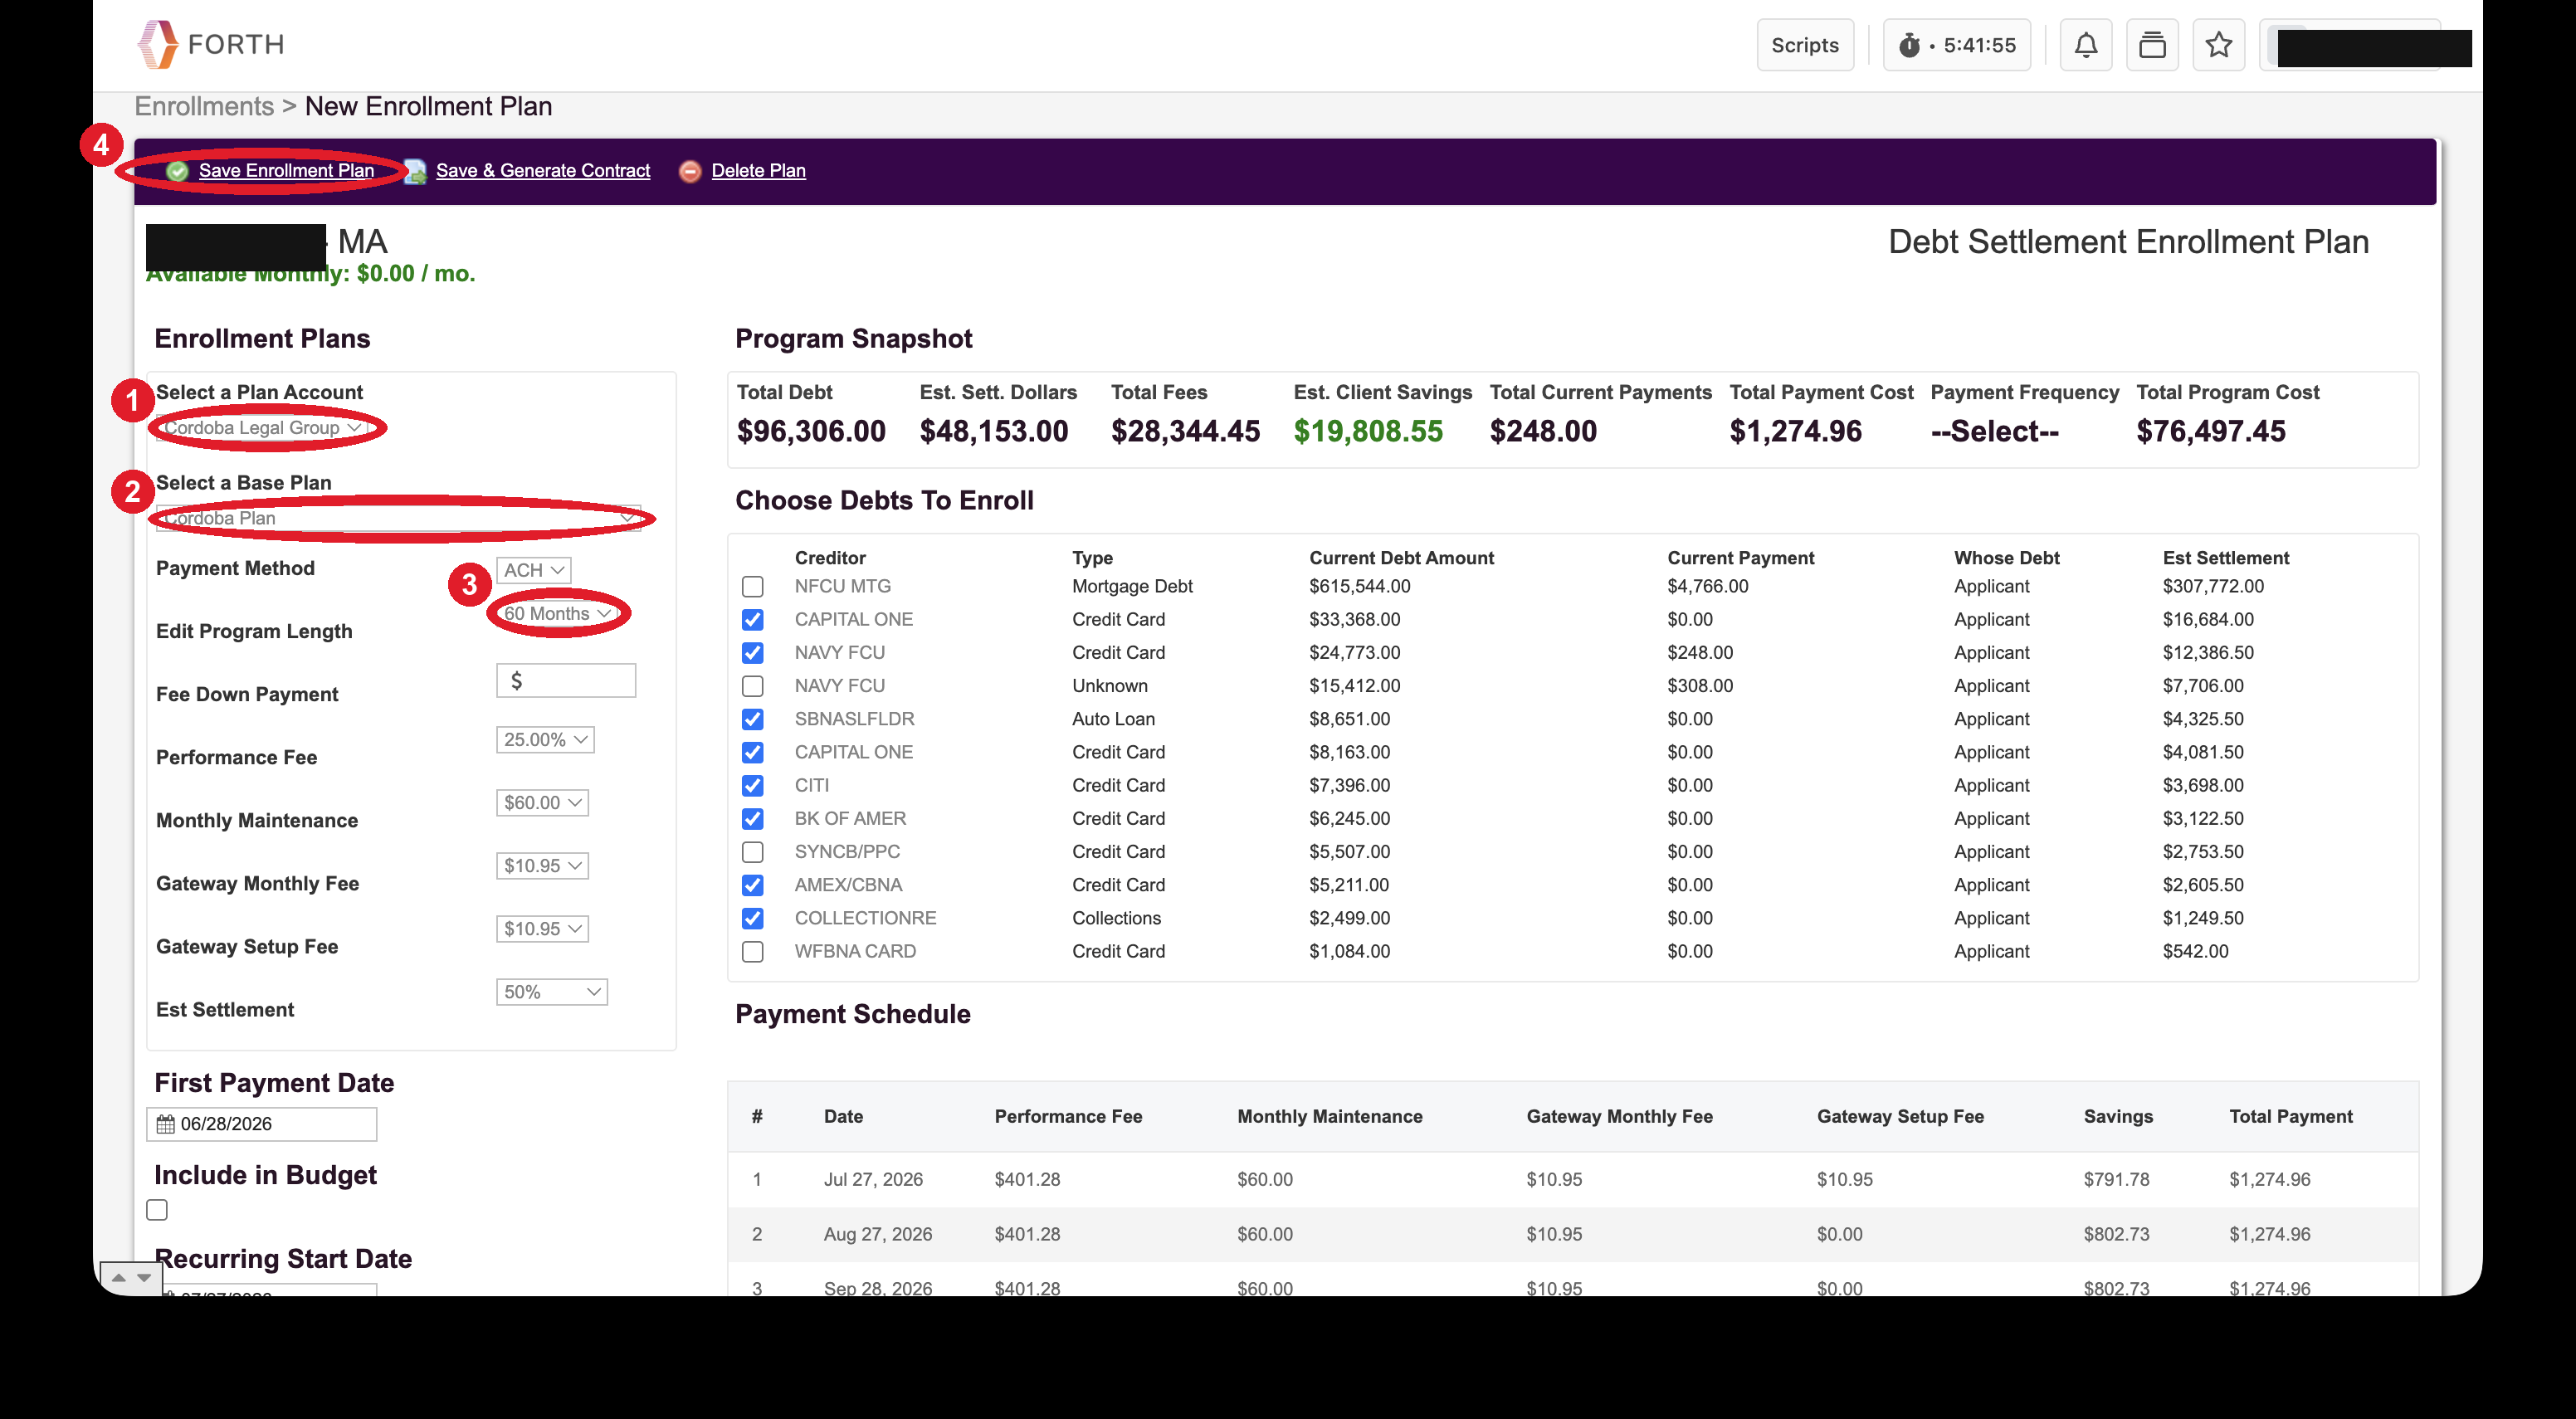This screenshot has height=1419, width=2576.
Task: Click the Current Debt Amount column header
Action: pyautogui.click(x=1402, y=558)
